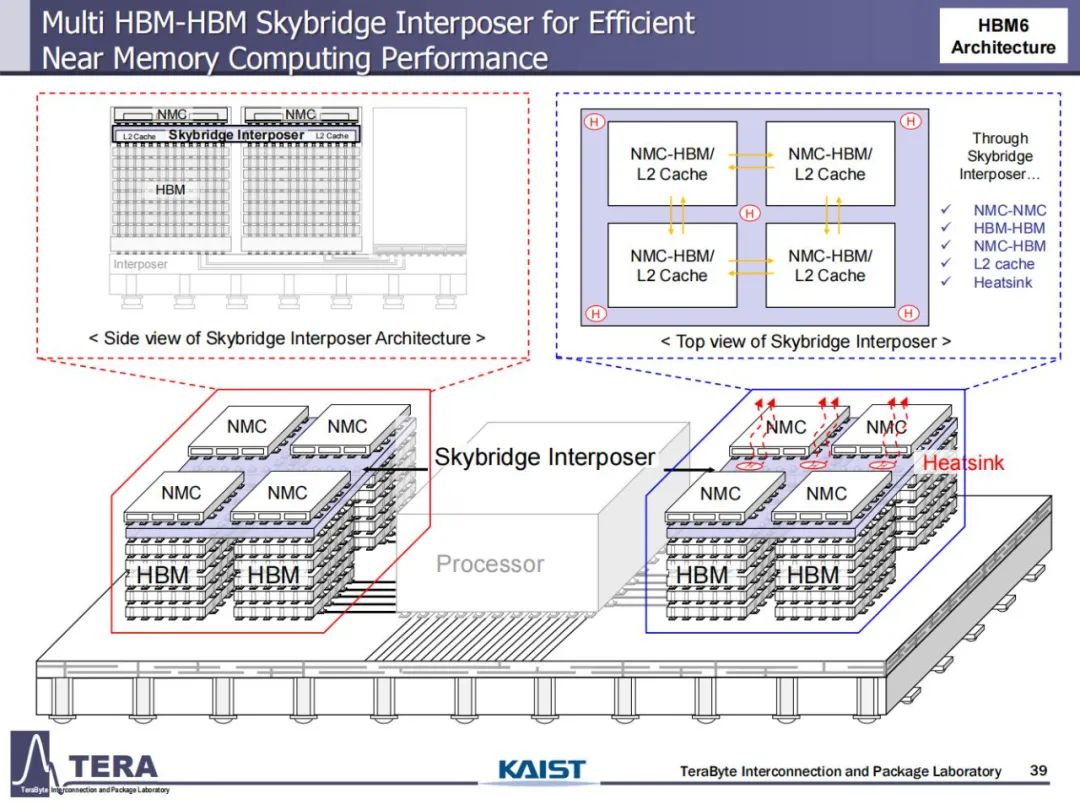Click the slide title starting 'Multi HBM-HBM Skybridge'
The height and width of the screenshot is (810, 1080).
coord(368,40)
